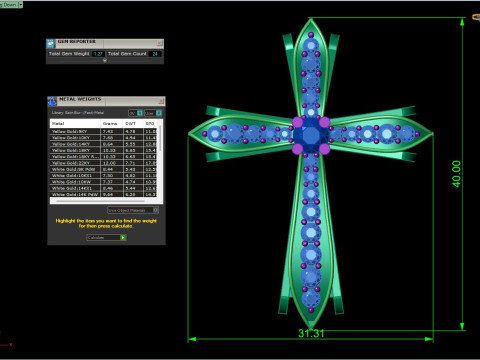Select the White Gold 10KX1 row

tap(103, 176)
